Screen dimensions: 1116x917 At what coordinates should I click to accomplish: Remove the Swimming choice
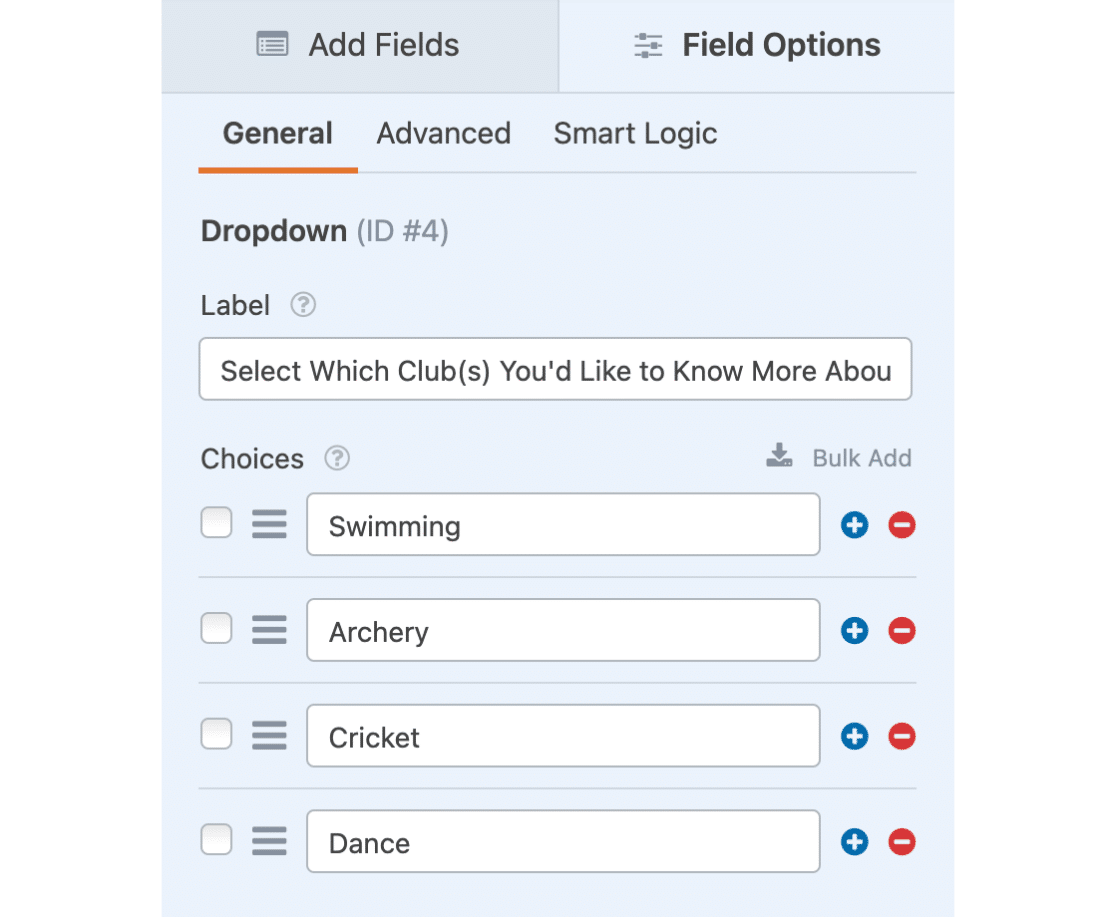(901, 525)
